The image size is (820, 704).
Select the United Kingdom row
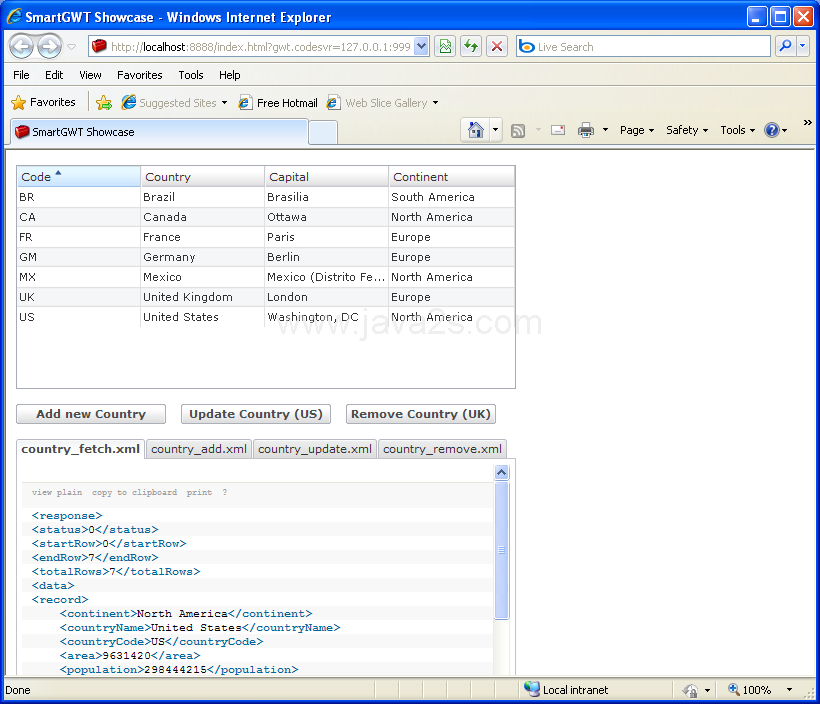pyautogui.click(x=266, y=297)
